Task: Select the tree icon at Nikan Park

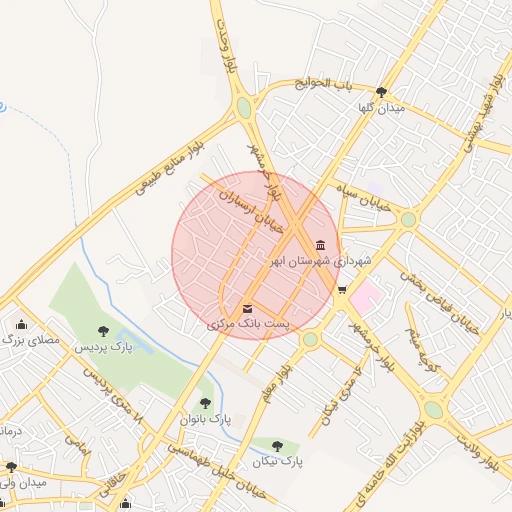Action: (277, 446)
